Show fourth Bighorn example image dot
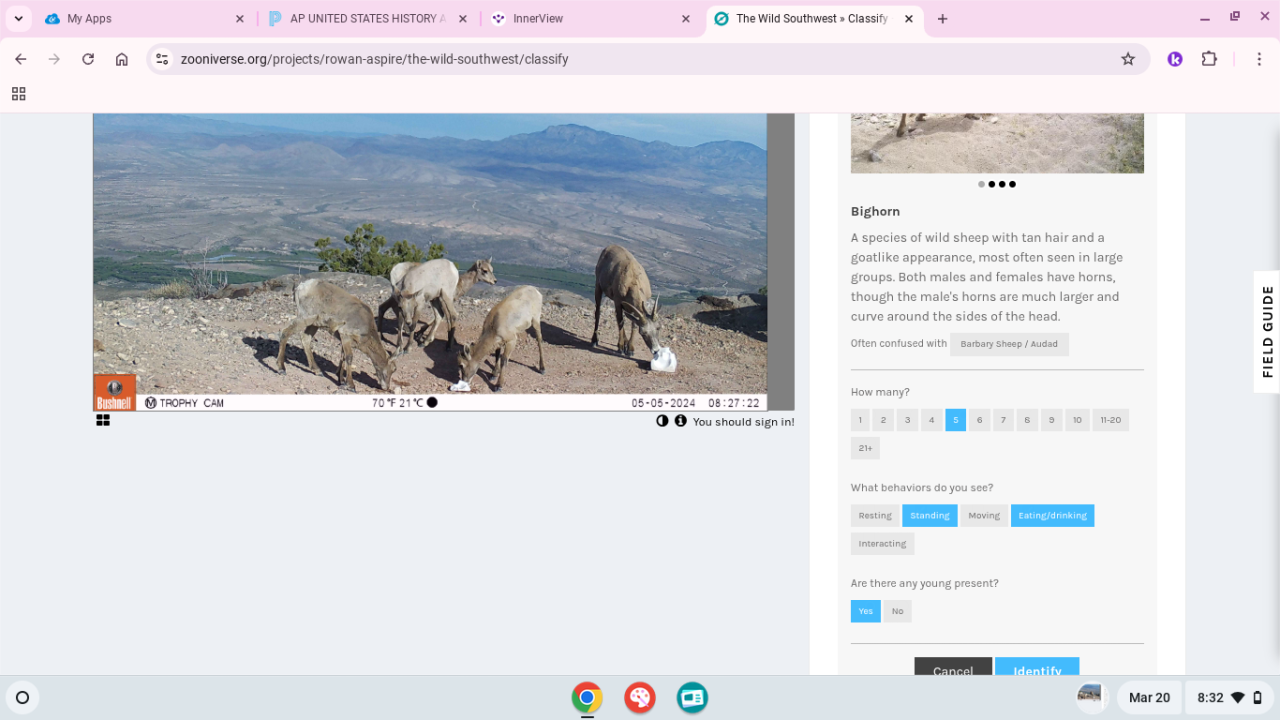The image size is (1280, 720). [1012, 184]
